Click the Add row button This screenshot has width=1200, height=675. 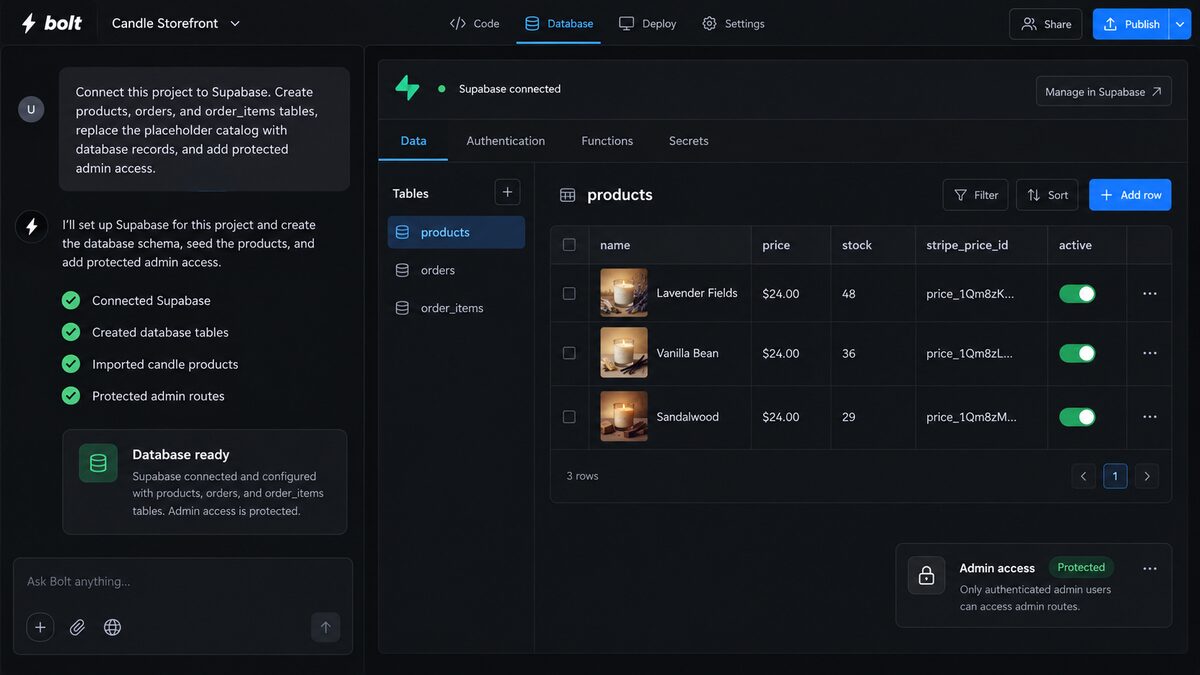pyautogui.click(x=1130, y=195)
